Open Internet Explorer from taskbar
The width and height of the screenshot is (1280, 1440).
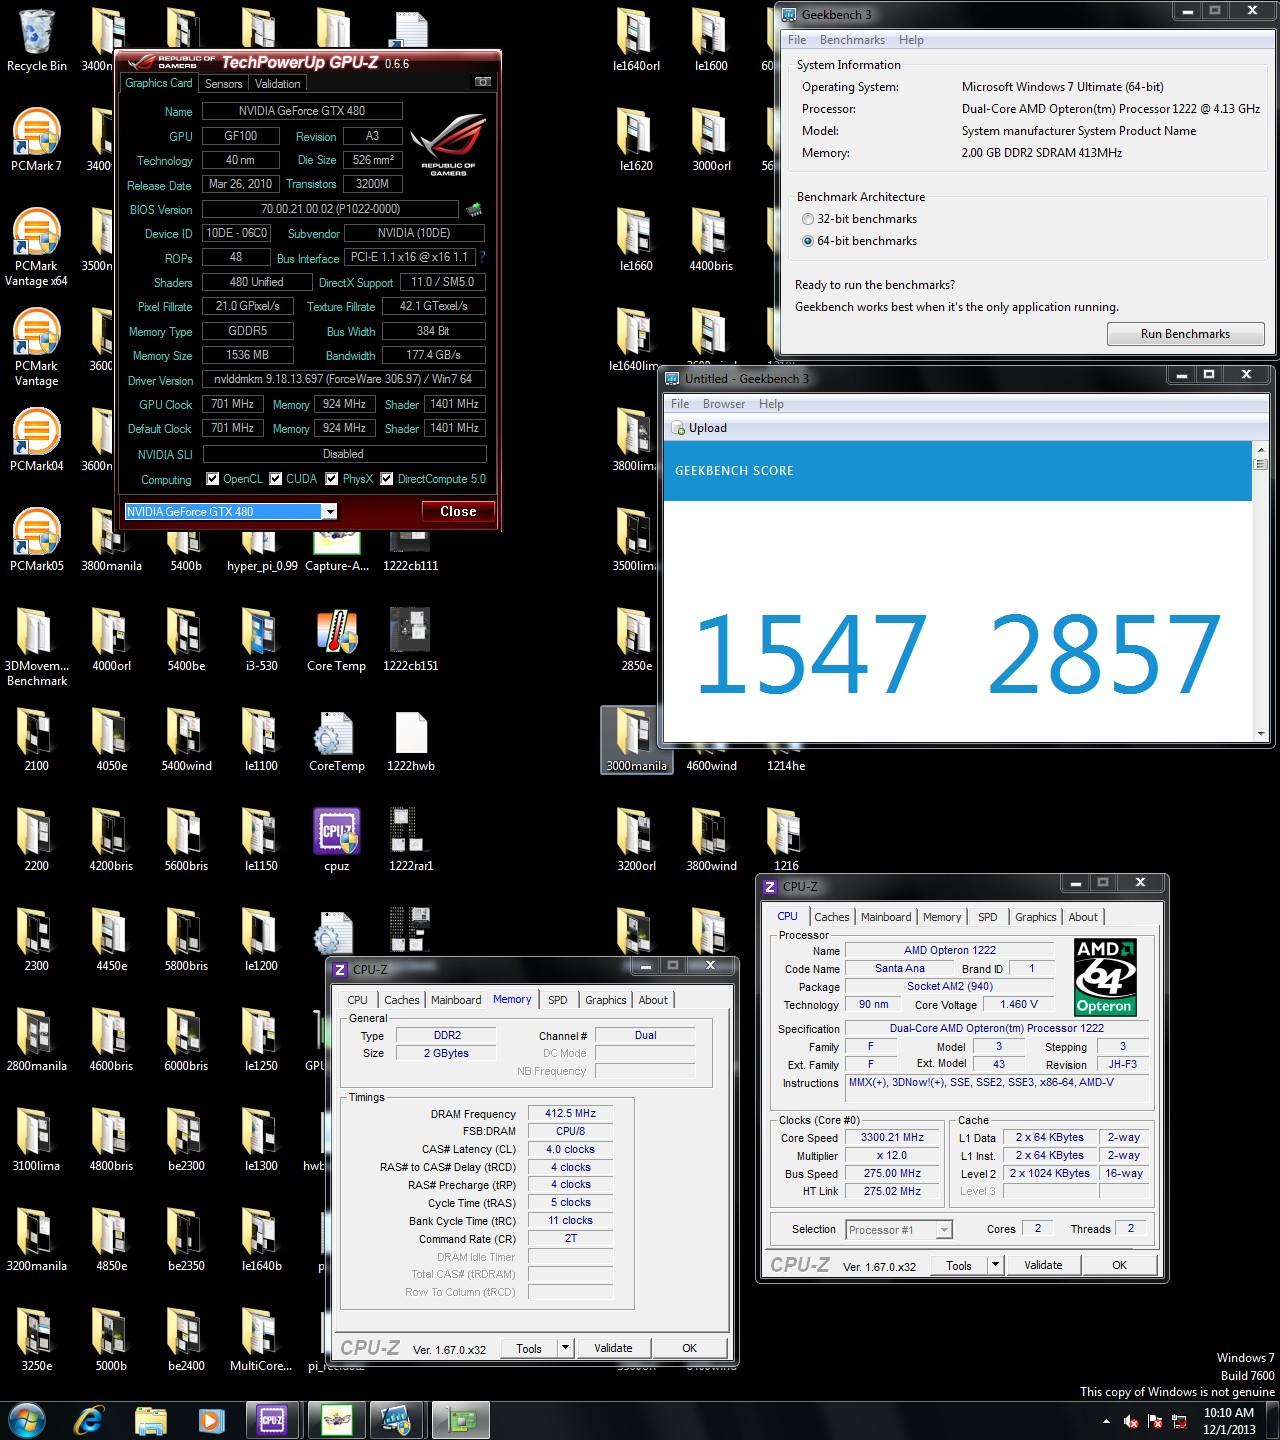click(x=89, y=1420)
